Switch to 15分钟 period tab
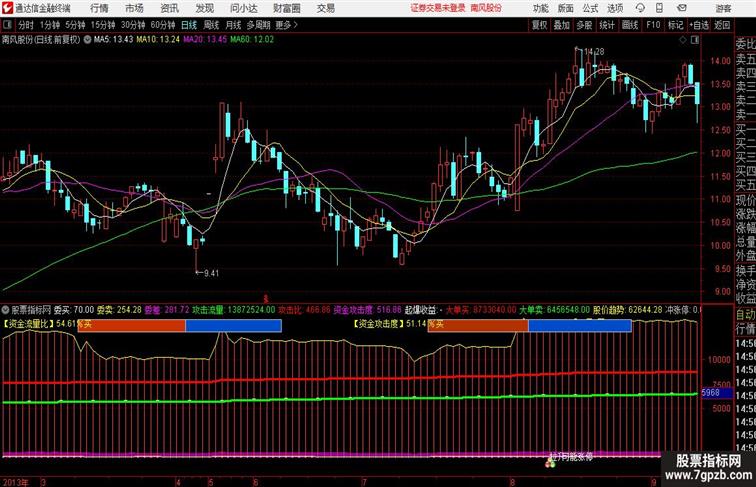Screen dimensions: 756x487 click(103, 25)
